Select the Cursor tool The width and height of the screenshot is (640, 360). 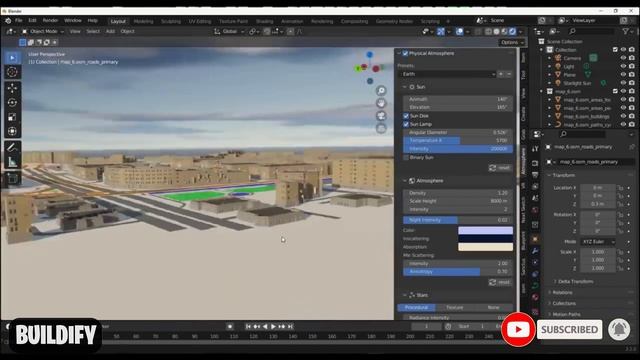(12, 72)
